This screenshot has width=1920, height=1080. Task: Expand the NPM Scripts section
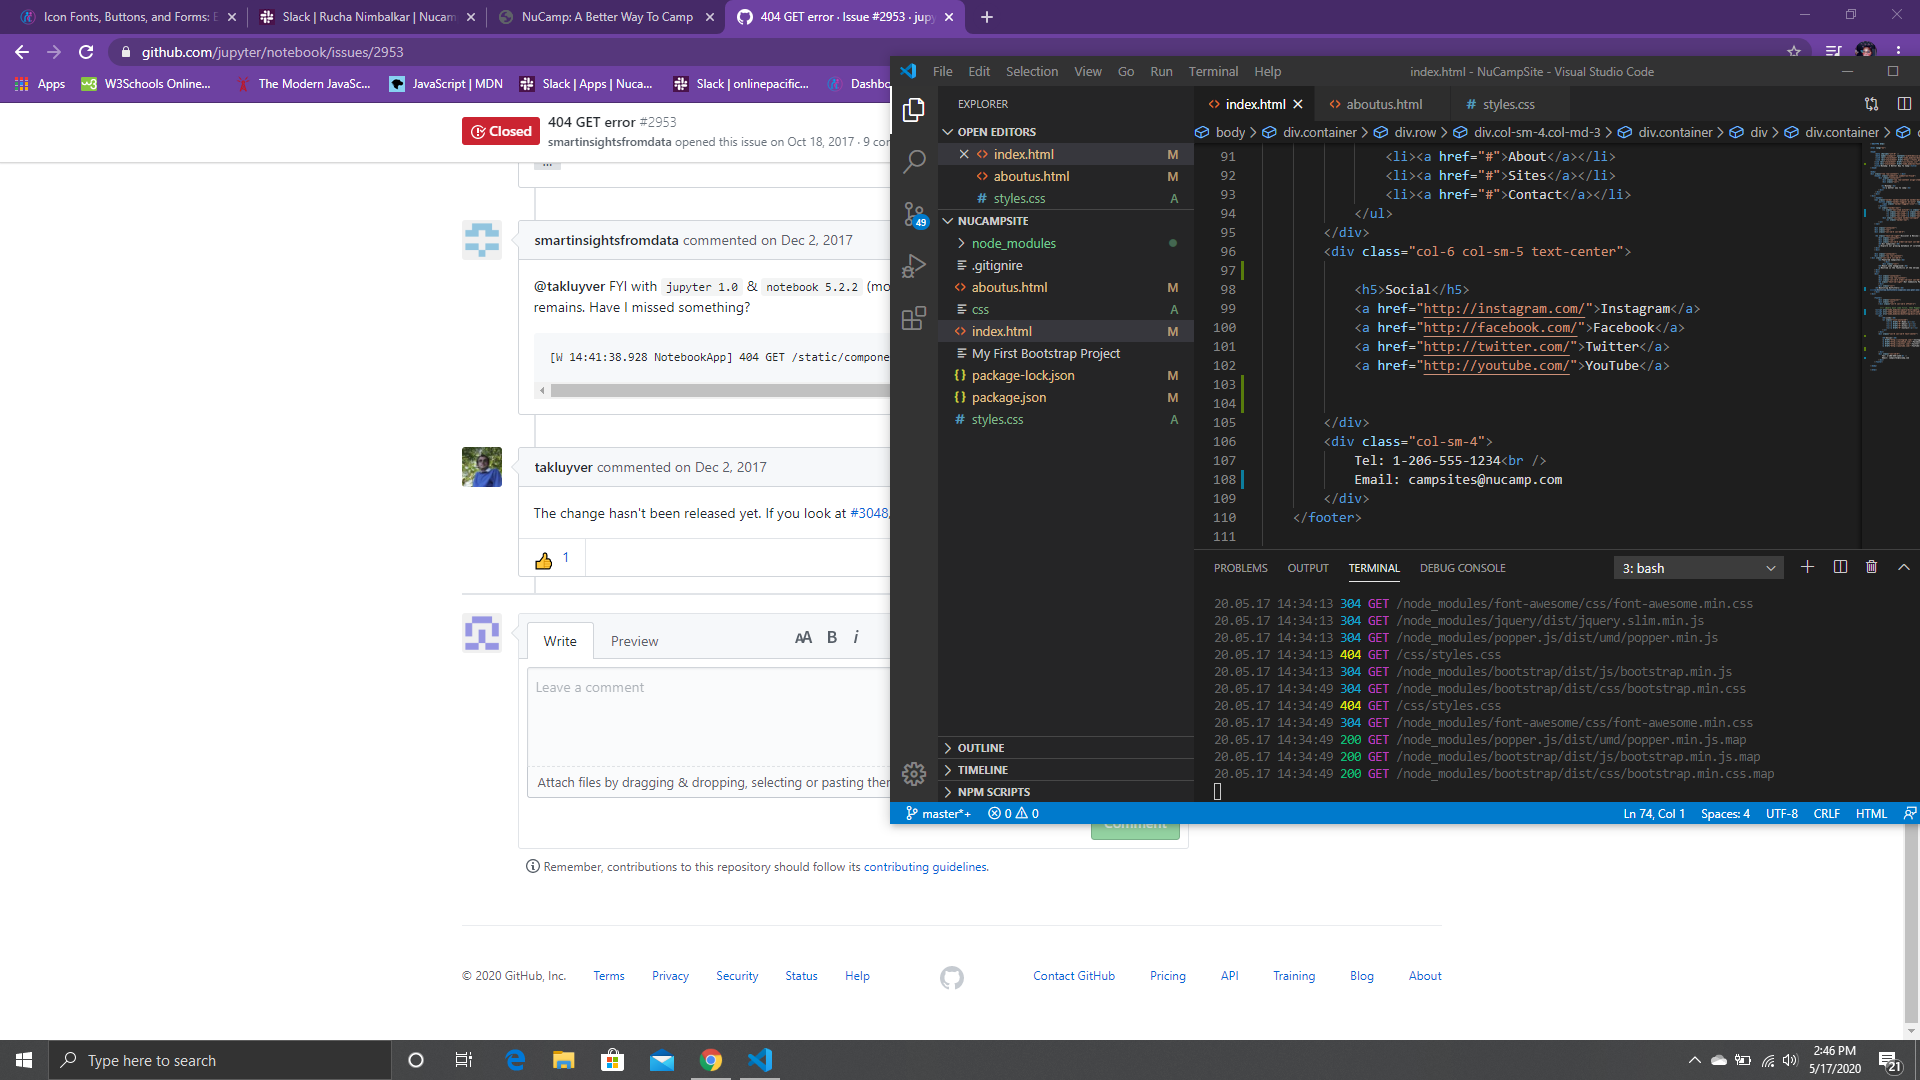[1066, 792]
